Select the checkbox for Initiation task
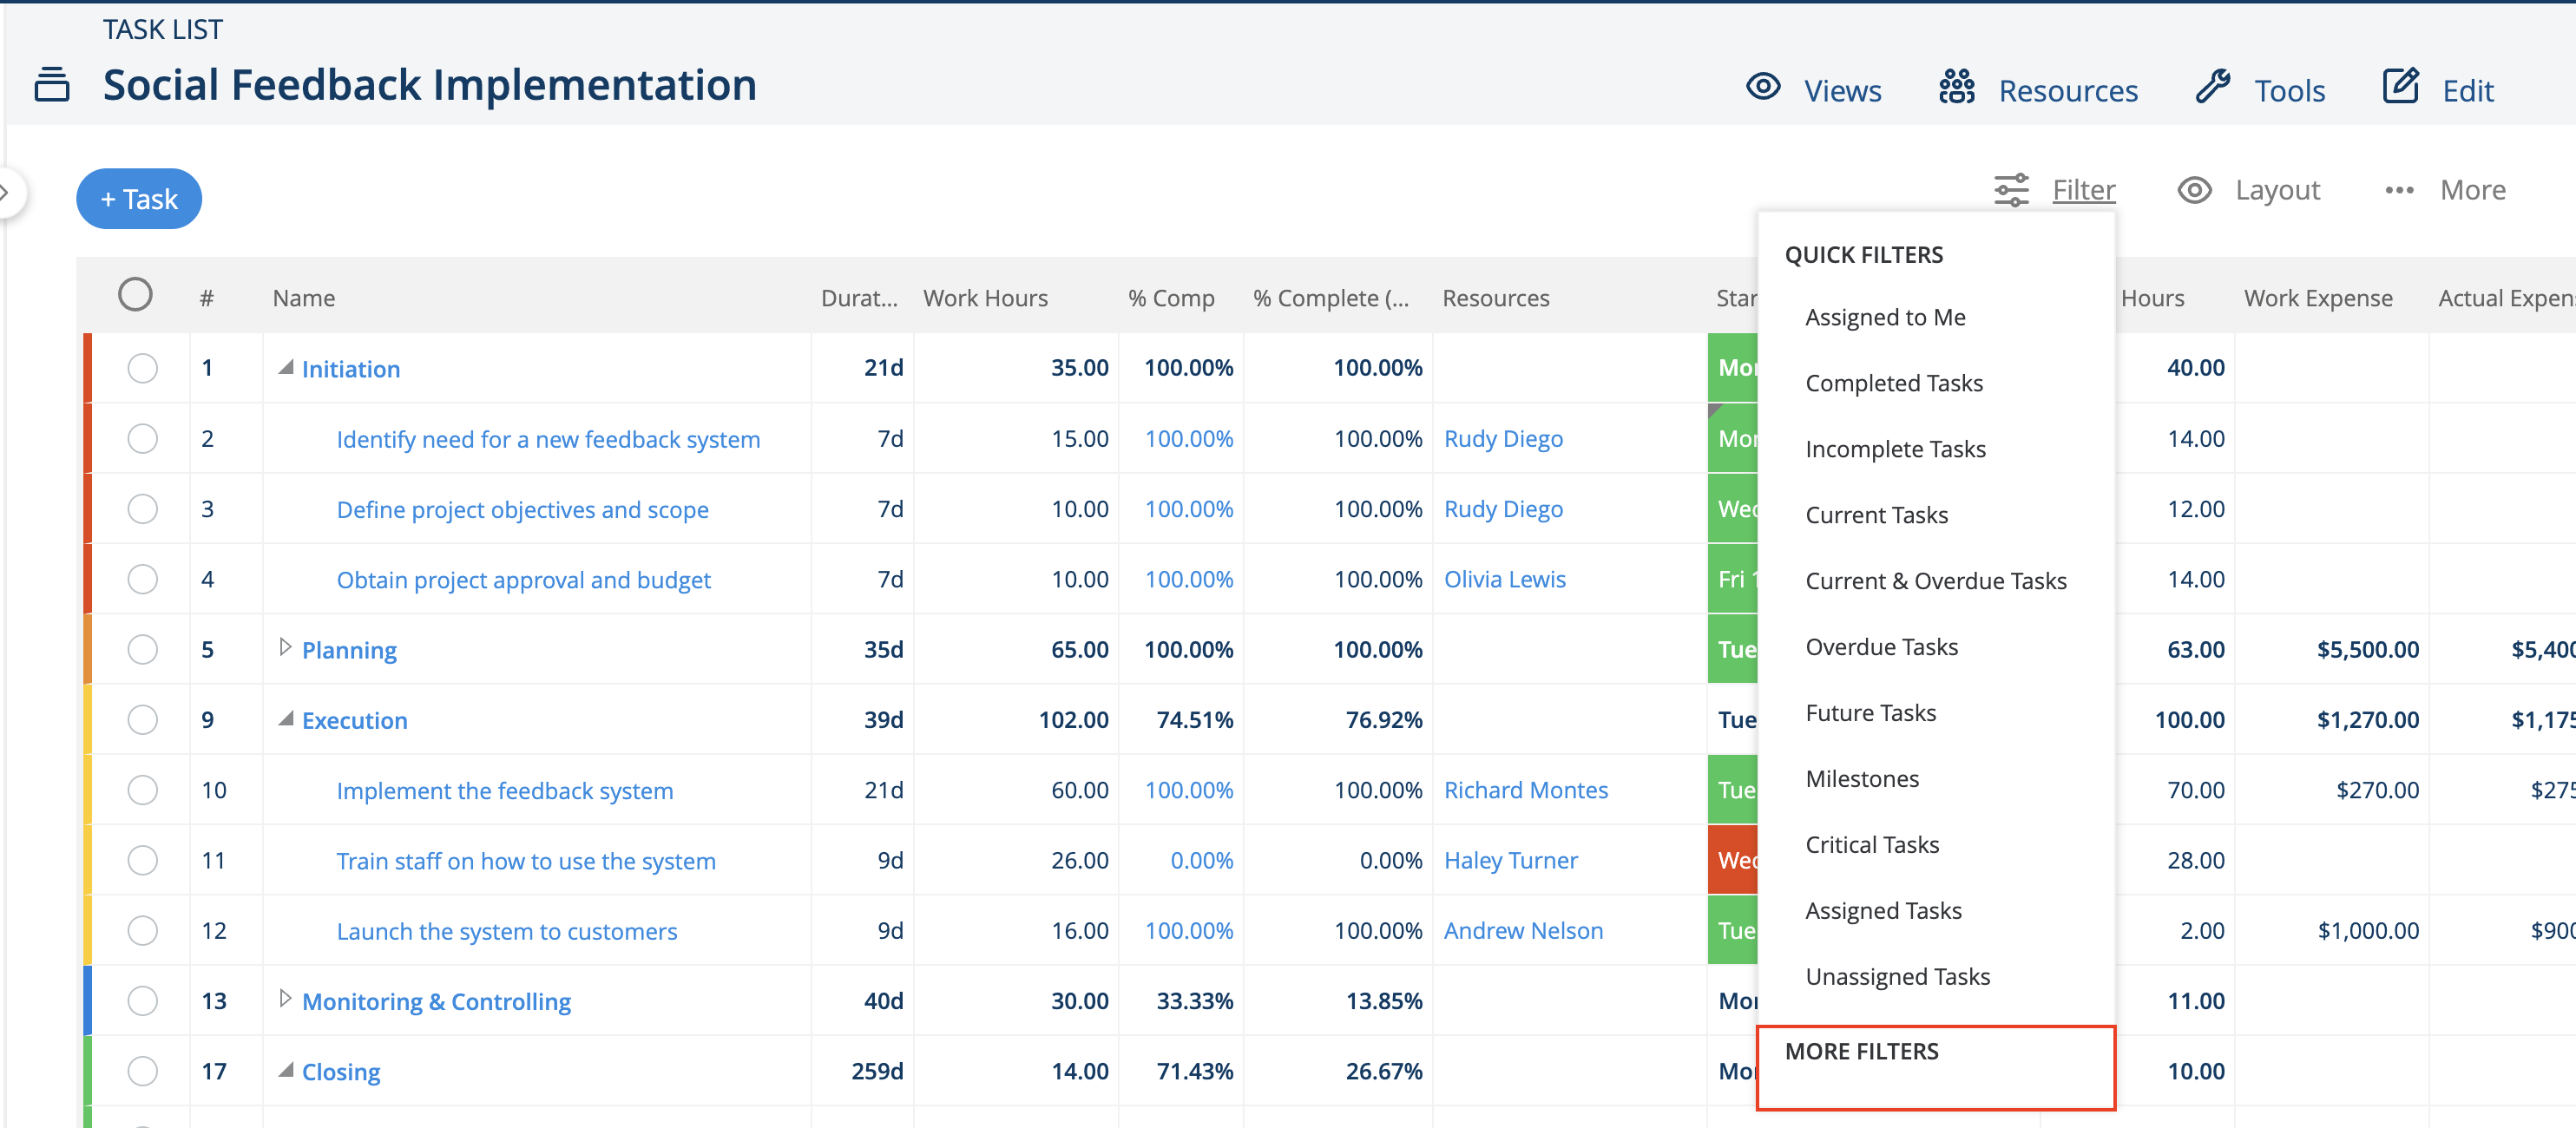Image resolution: width=2576 pixels, height=1128 pixels. click(143, 368)
